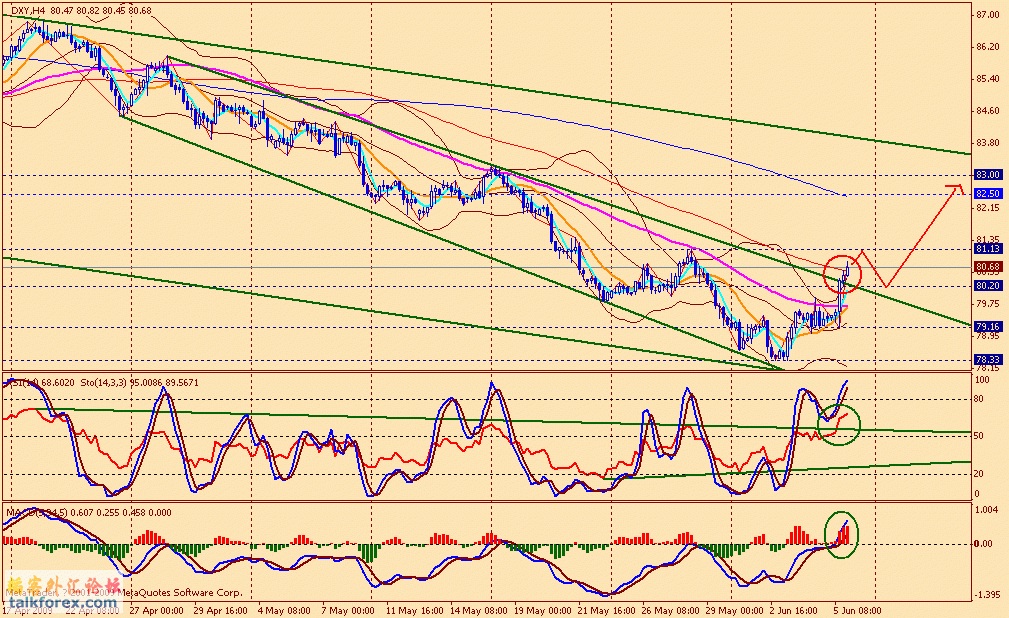This screenshot has height=618, width=1009.
Task: Click the 11 May 16:00 date label
Action: (414, 610)
